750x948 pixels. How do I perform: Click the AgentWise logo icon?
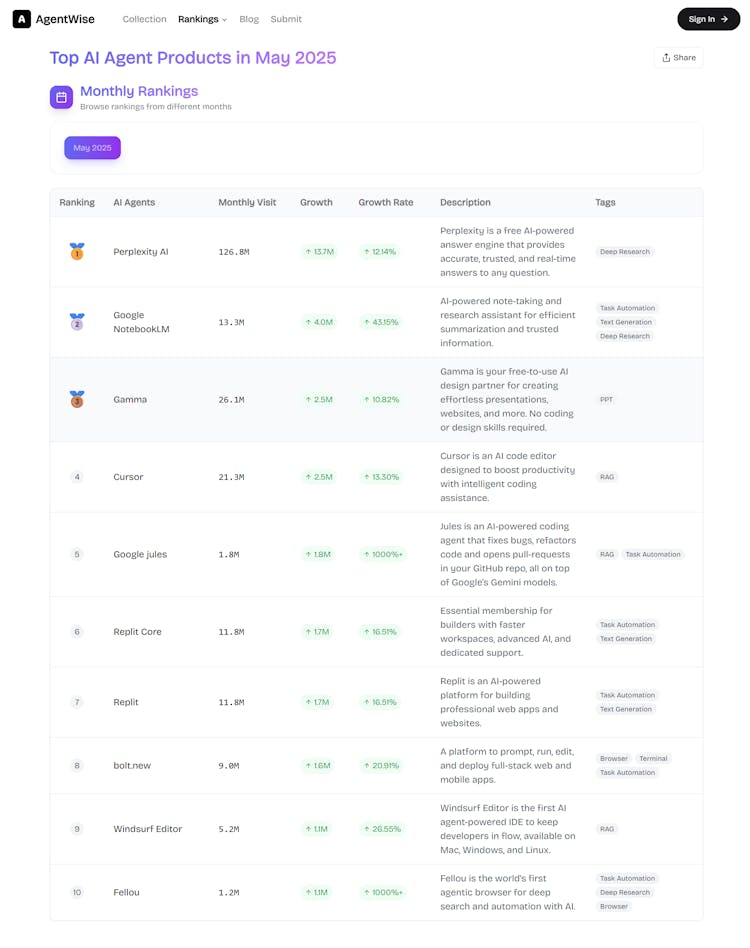click(x=22, y=19)
